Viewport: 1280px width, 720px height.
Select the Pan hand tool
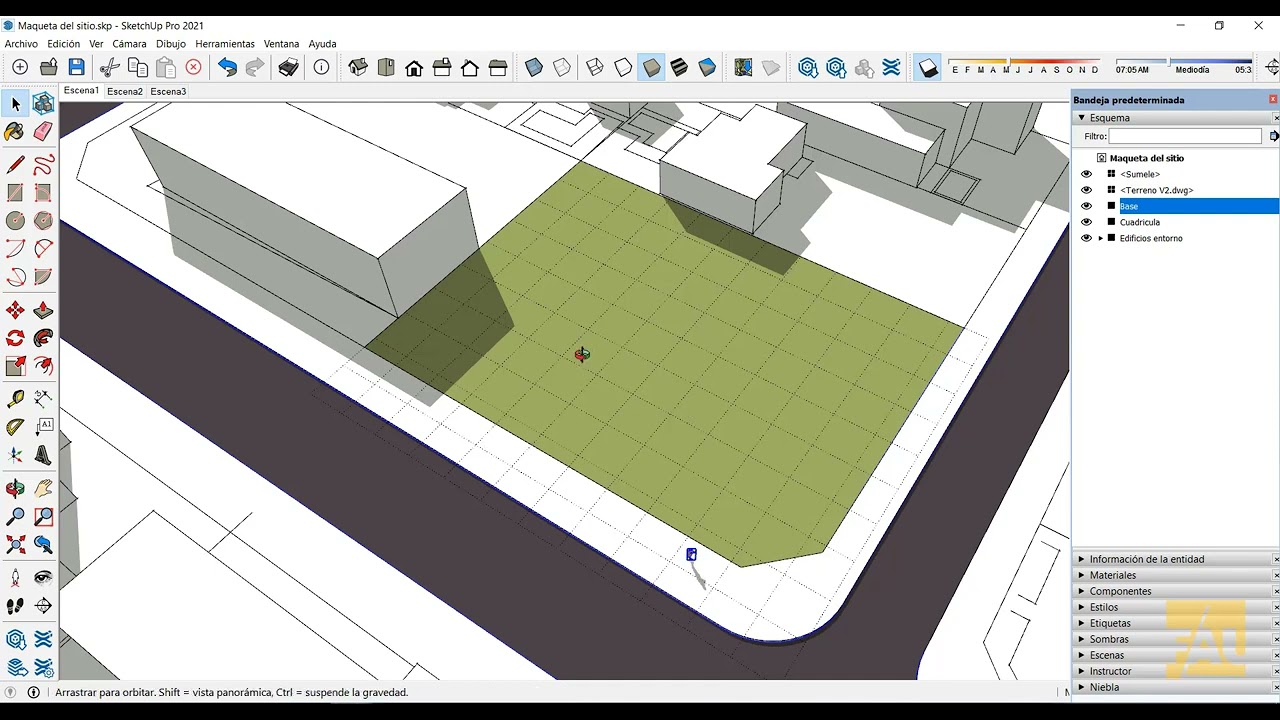click(43, 489)
